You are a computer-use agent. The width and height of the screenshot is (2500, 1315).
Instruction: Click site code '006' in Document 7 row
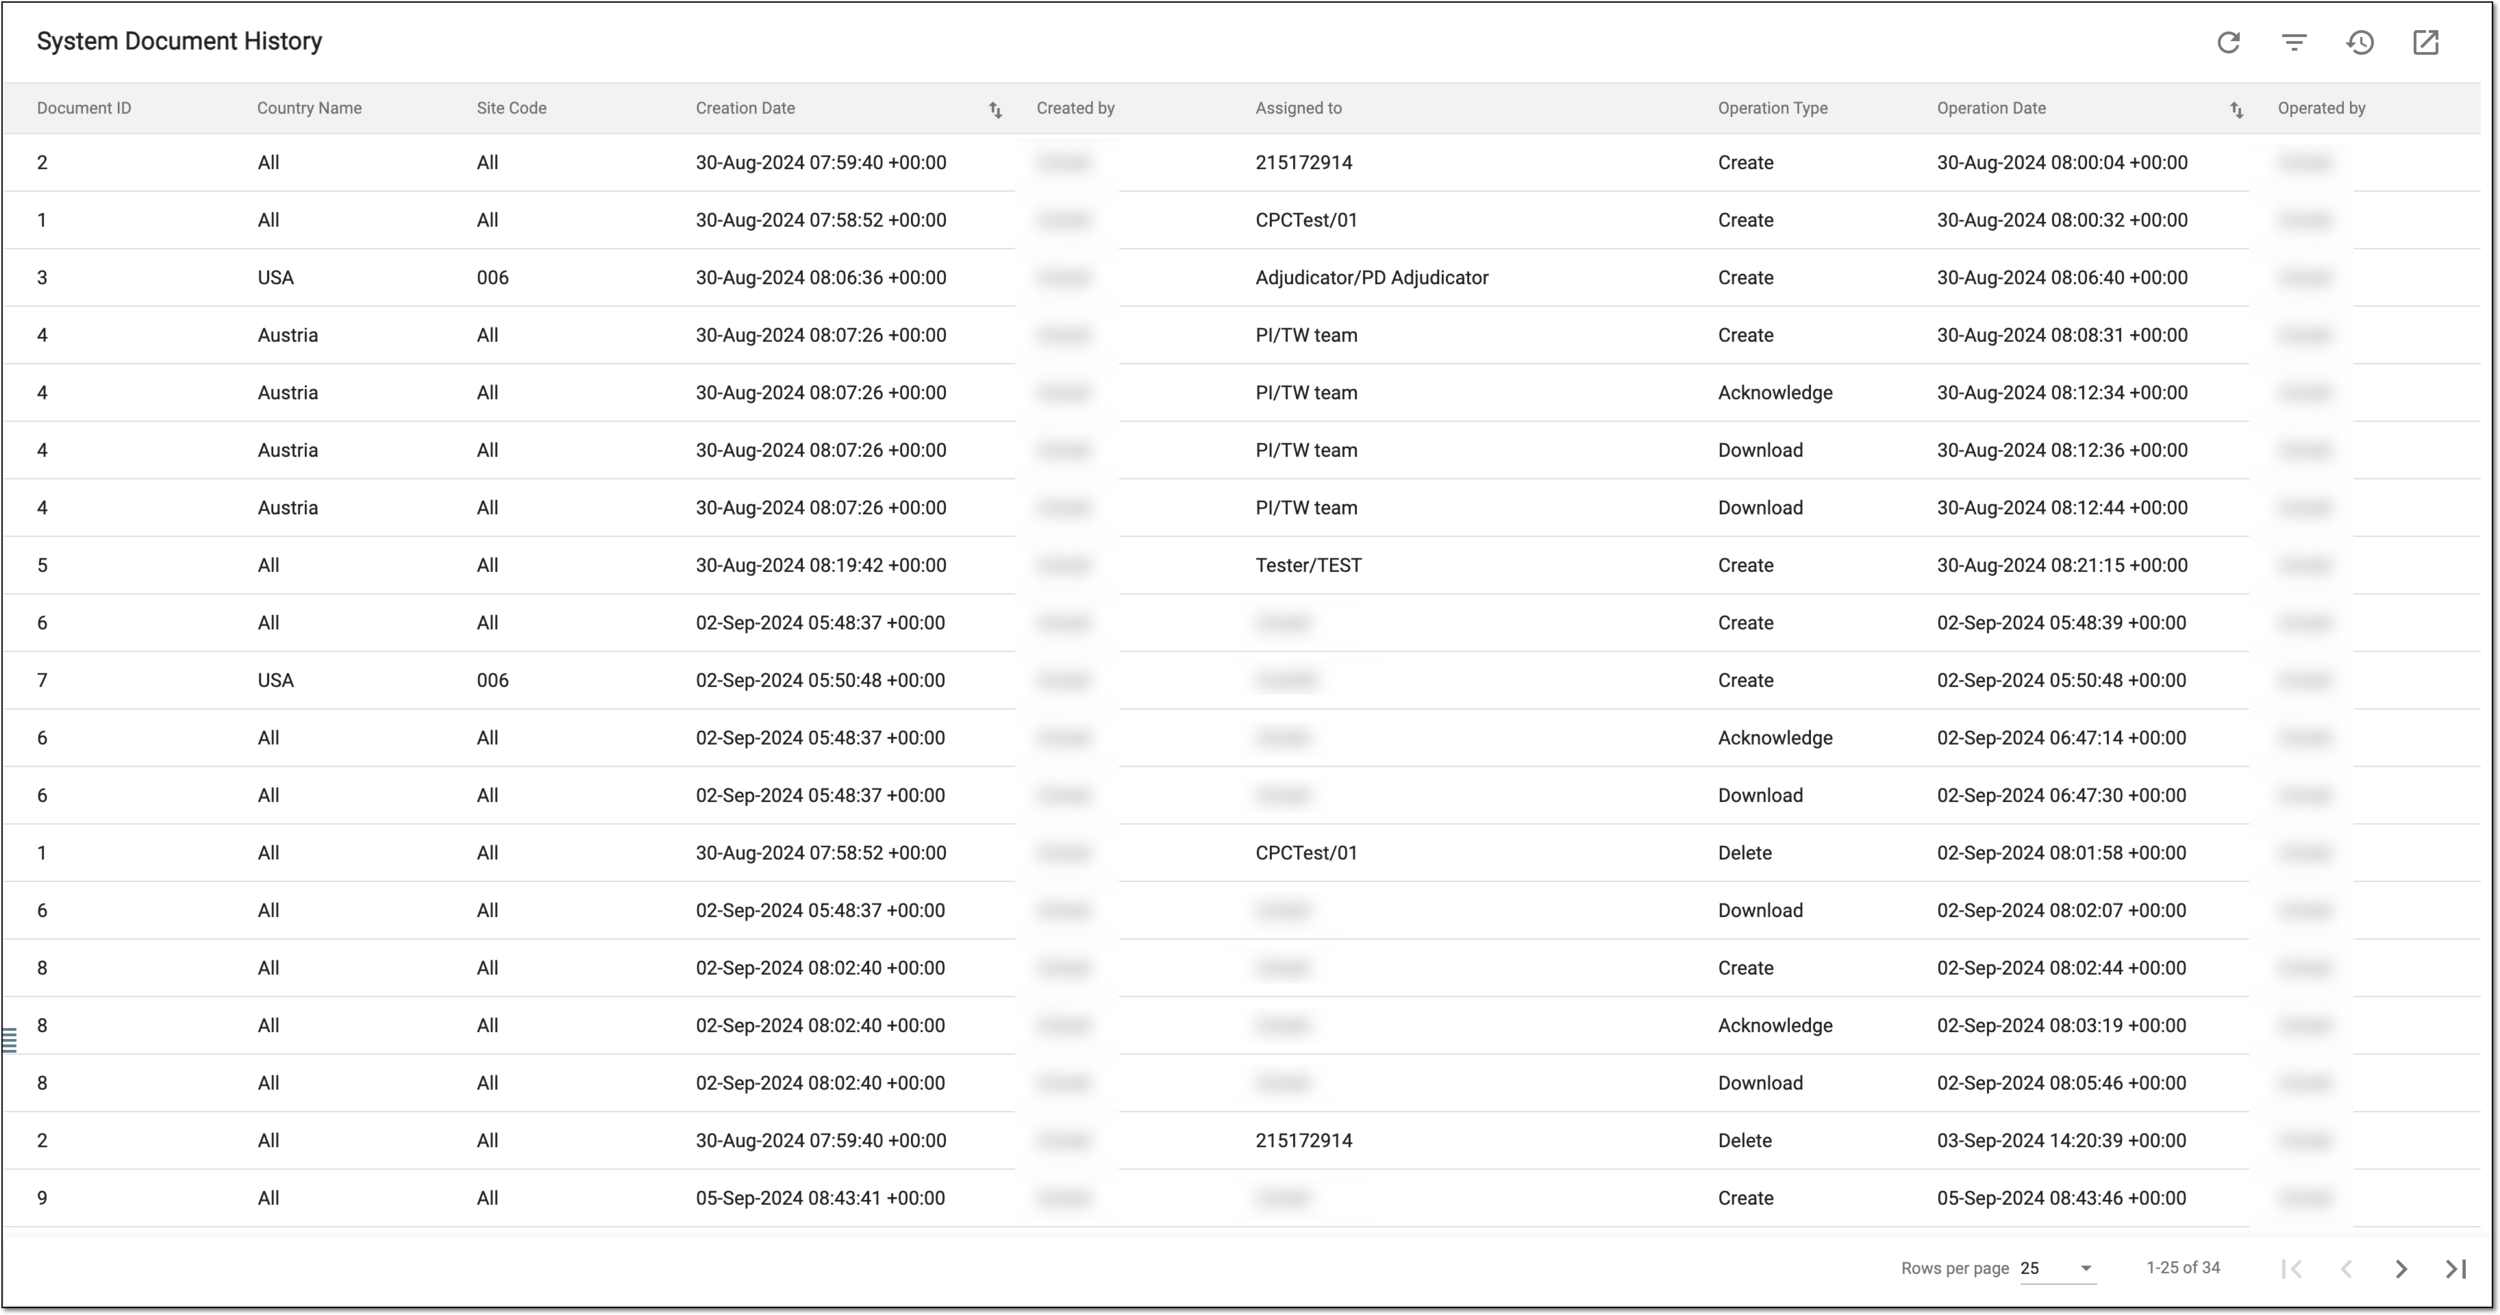492,680
